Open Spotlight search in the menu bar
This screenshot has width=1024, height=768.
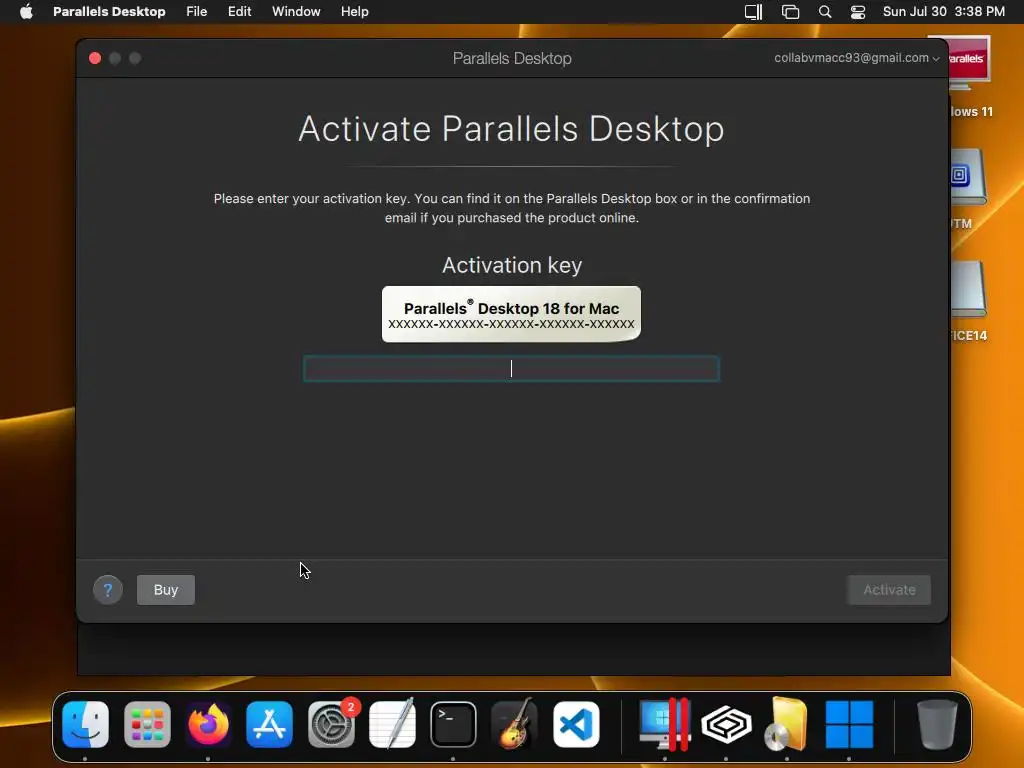pos(825,12)
